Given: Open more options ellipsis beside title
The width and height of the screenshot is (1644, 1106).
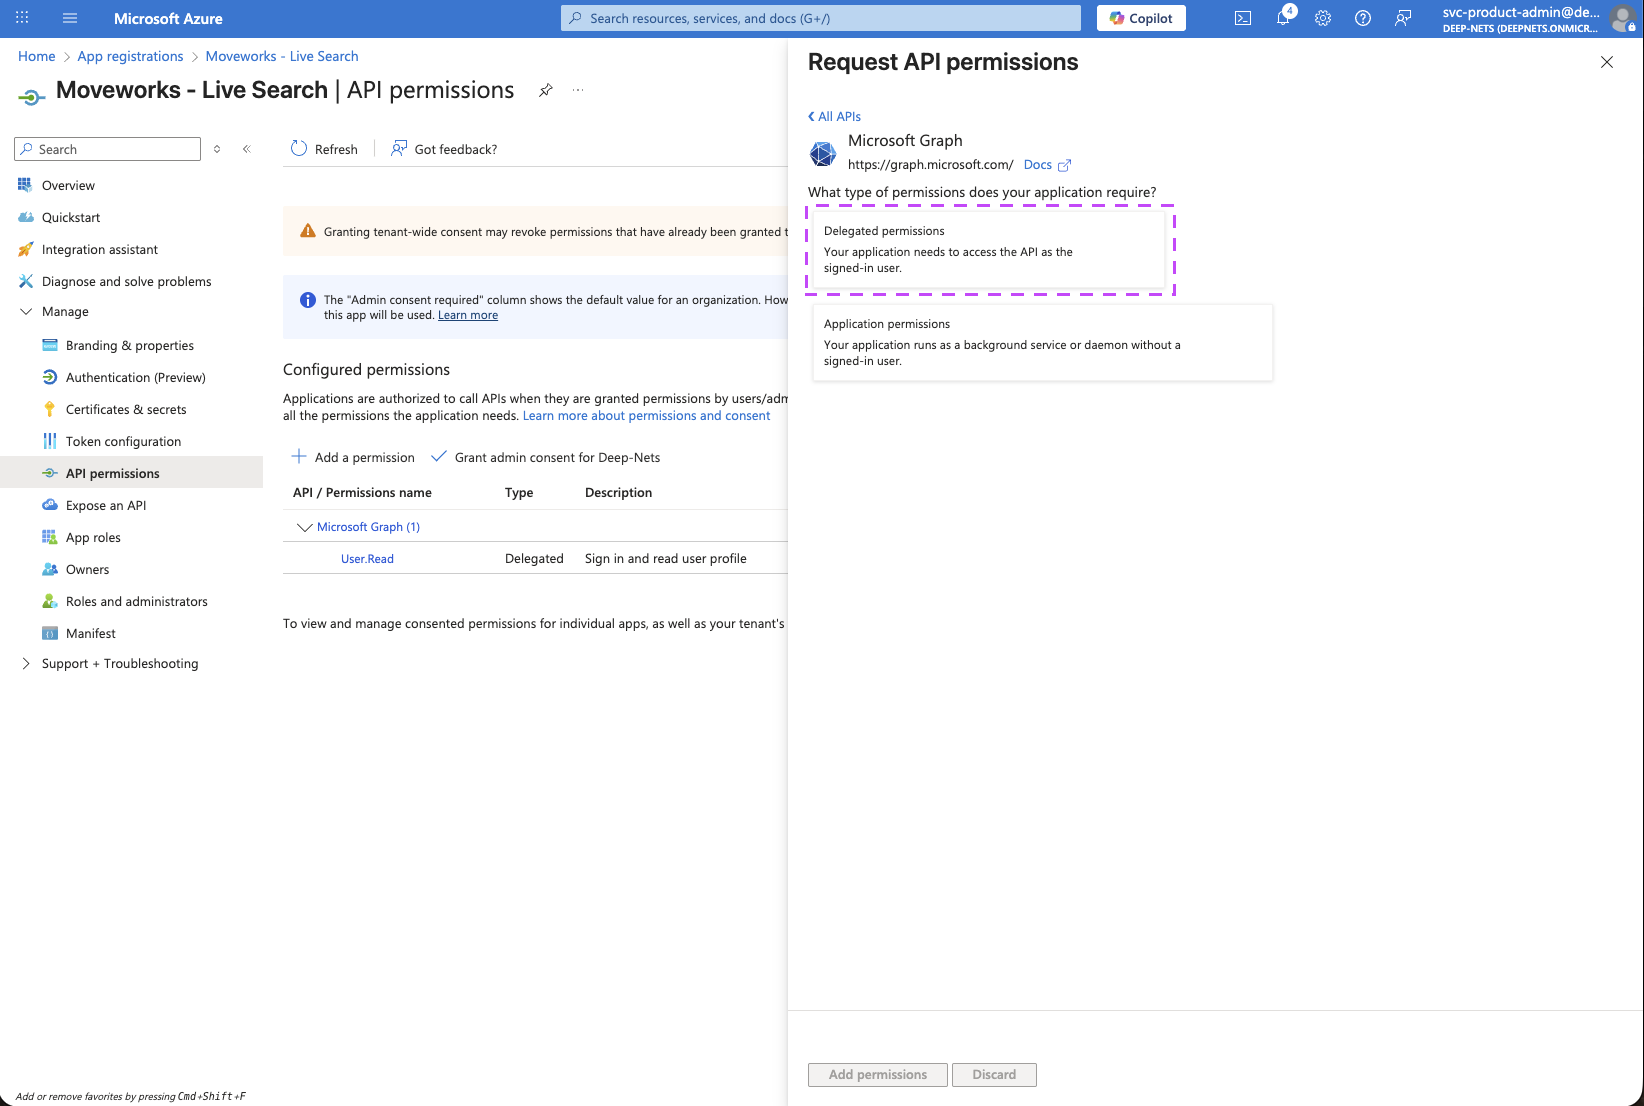Looking at the screenshot, I should tap(578, 90).
